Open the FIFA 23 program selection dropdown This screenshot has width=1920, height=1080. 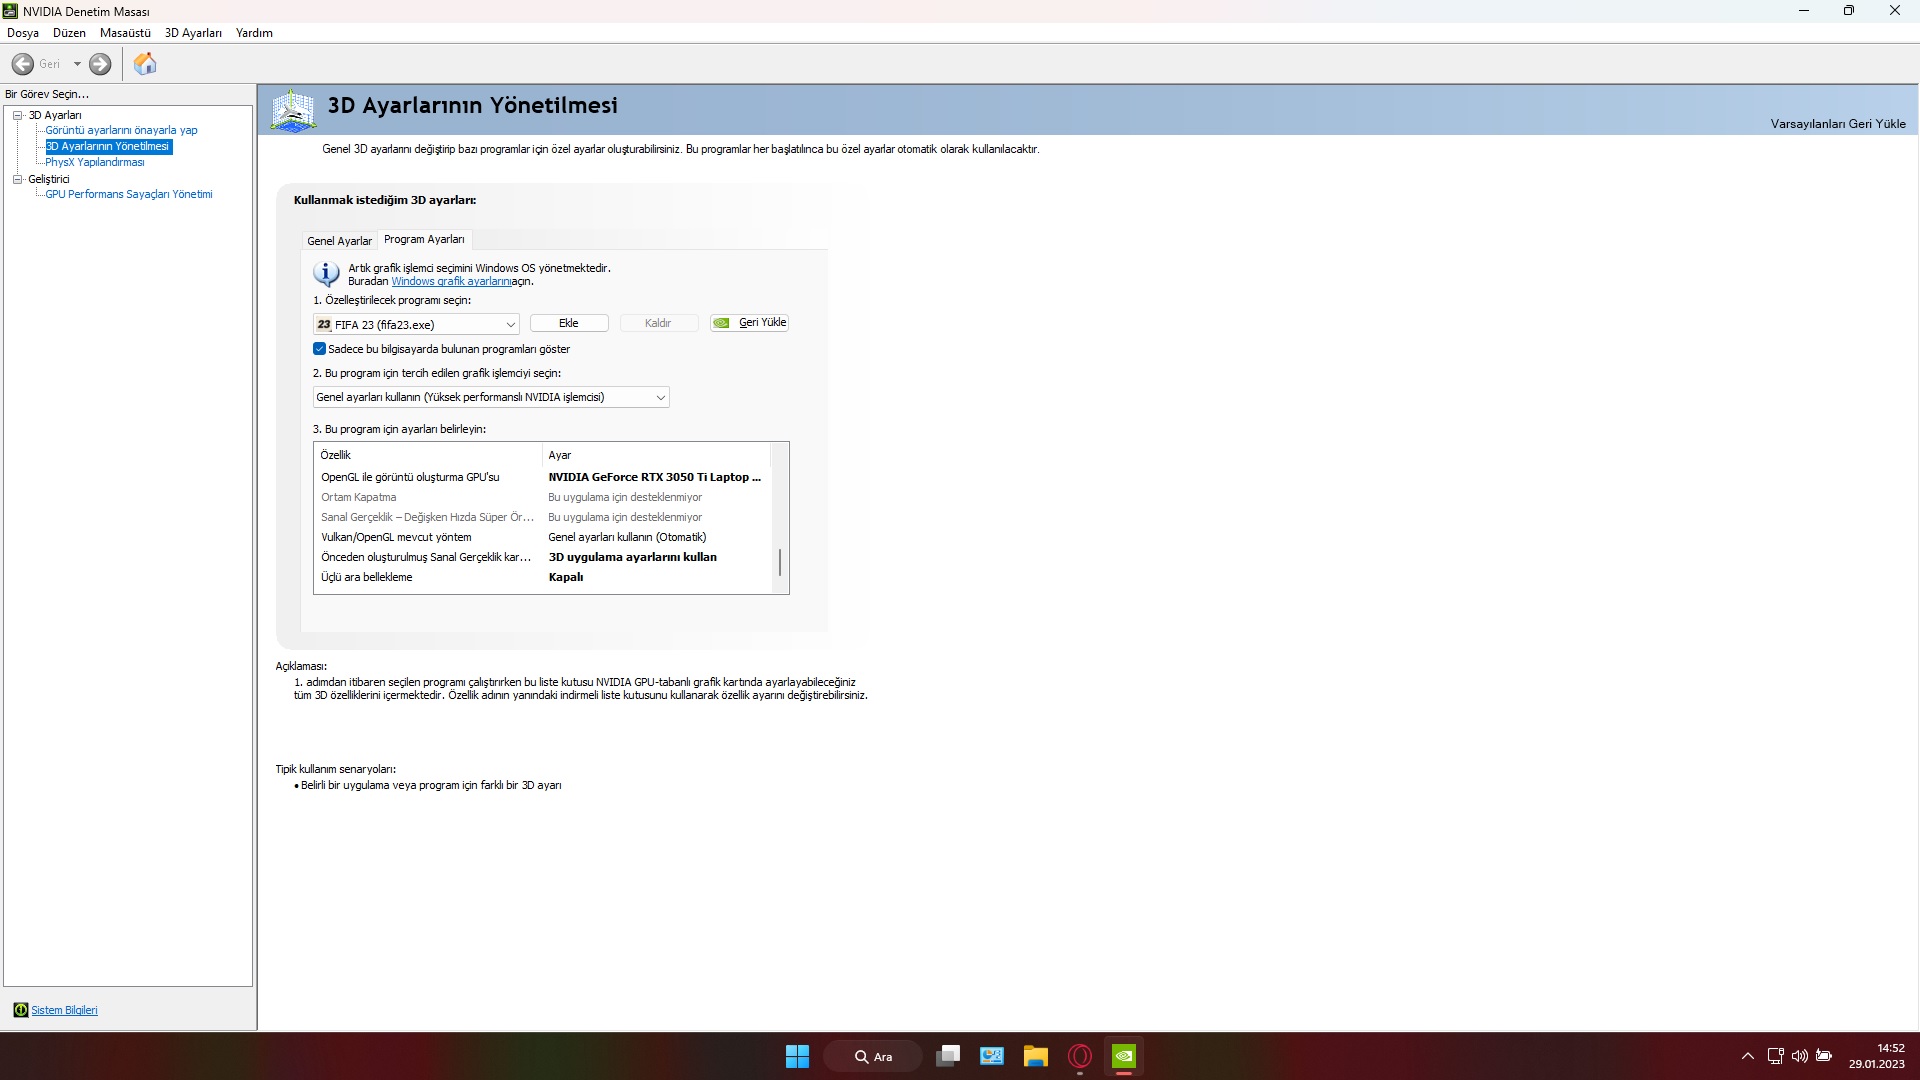point(510,324)
